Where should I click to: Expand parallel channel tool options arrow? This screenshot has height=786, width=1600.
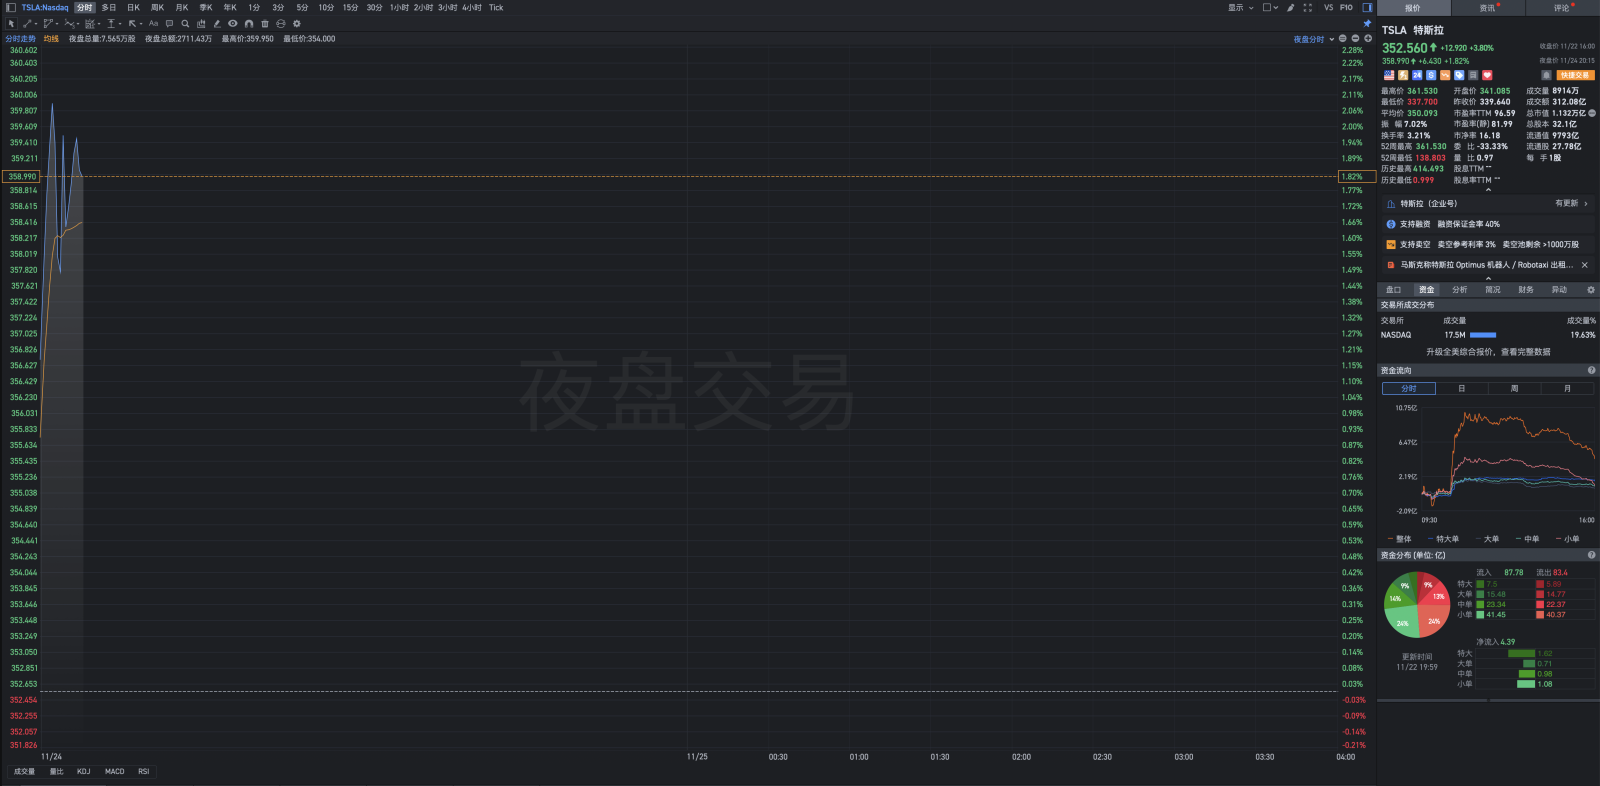coord(57,24)
